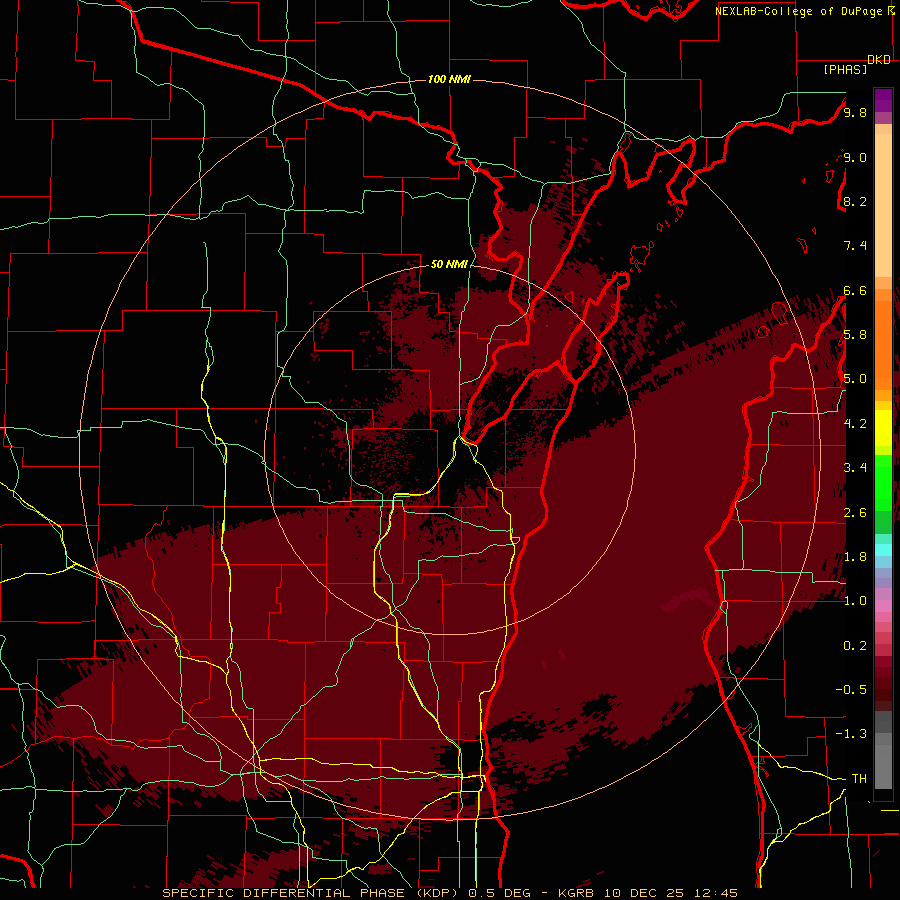900x900 pixels.
Task: Click the 0.2 value on the legend
Action: [x=855, y=646]
